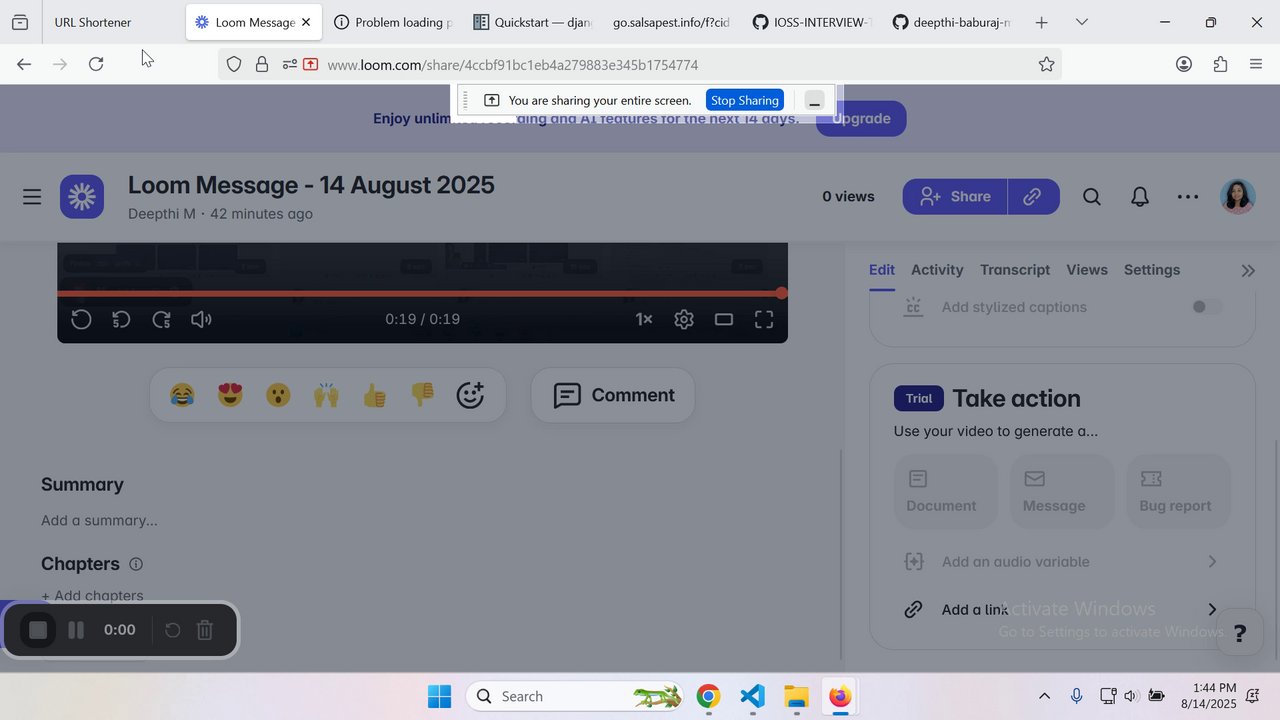Open the three-dot more options menu

coord(1188,197)
